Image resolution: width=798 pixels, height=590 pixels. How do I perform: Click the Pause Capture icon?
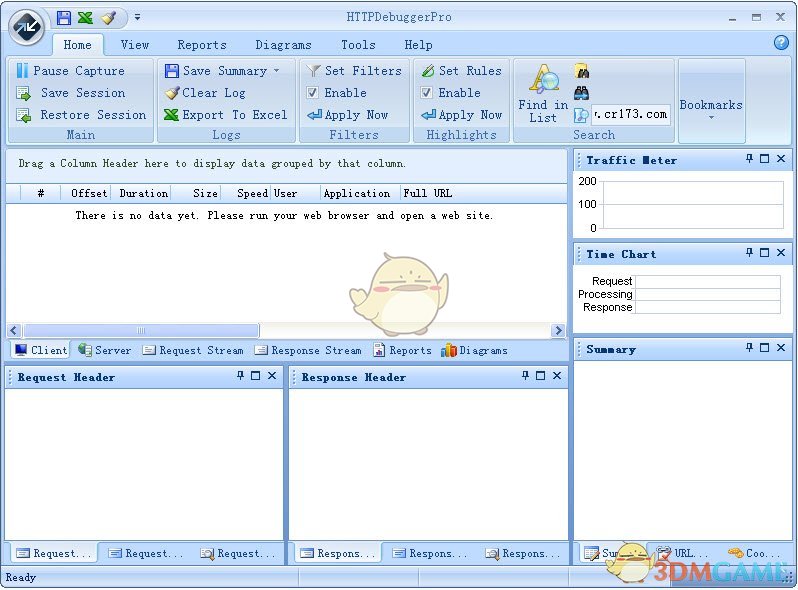point(22,71)
